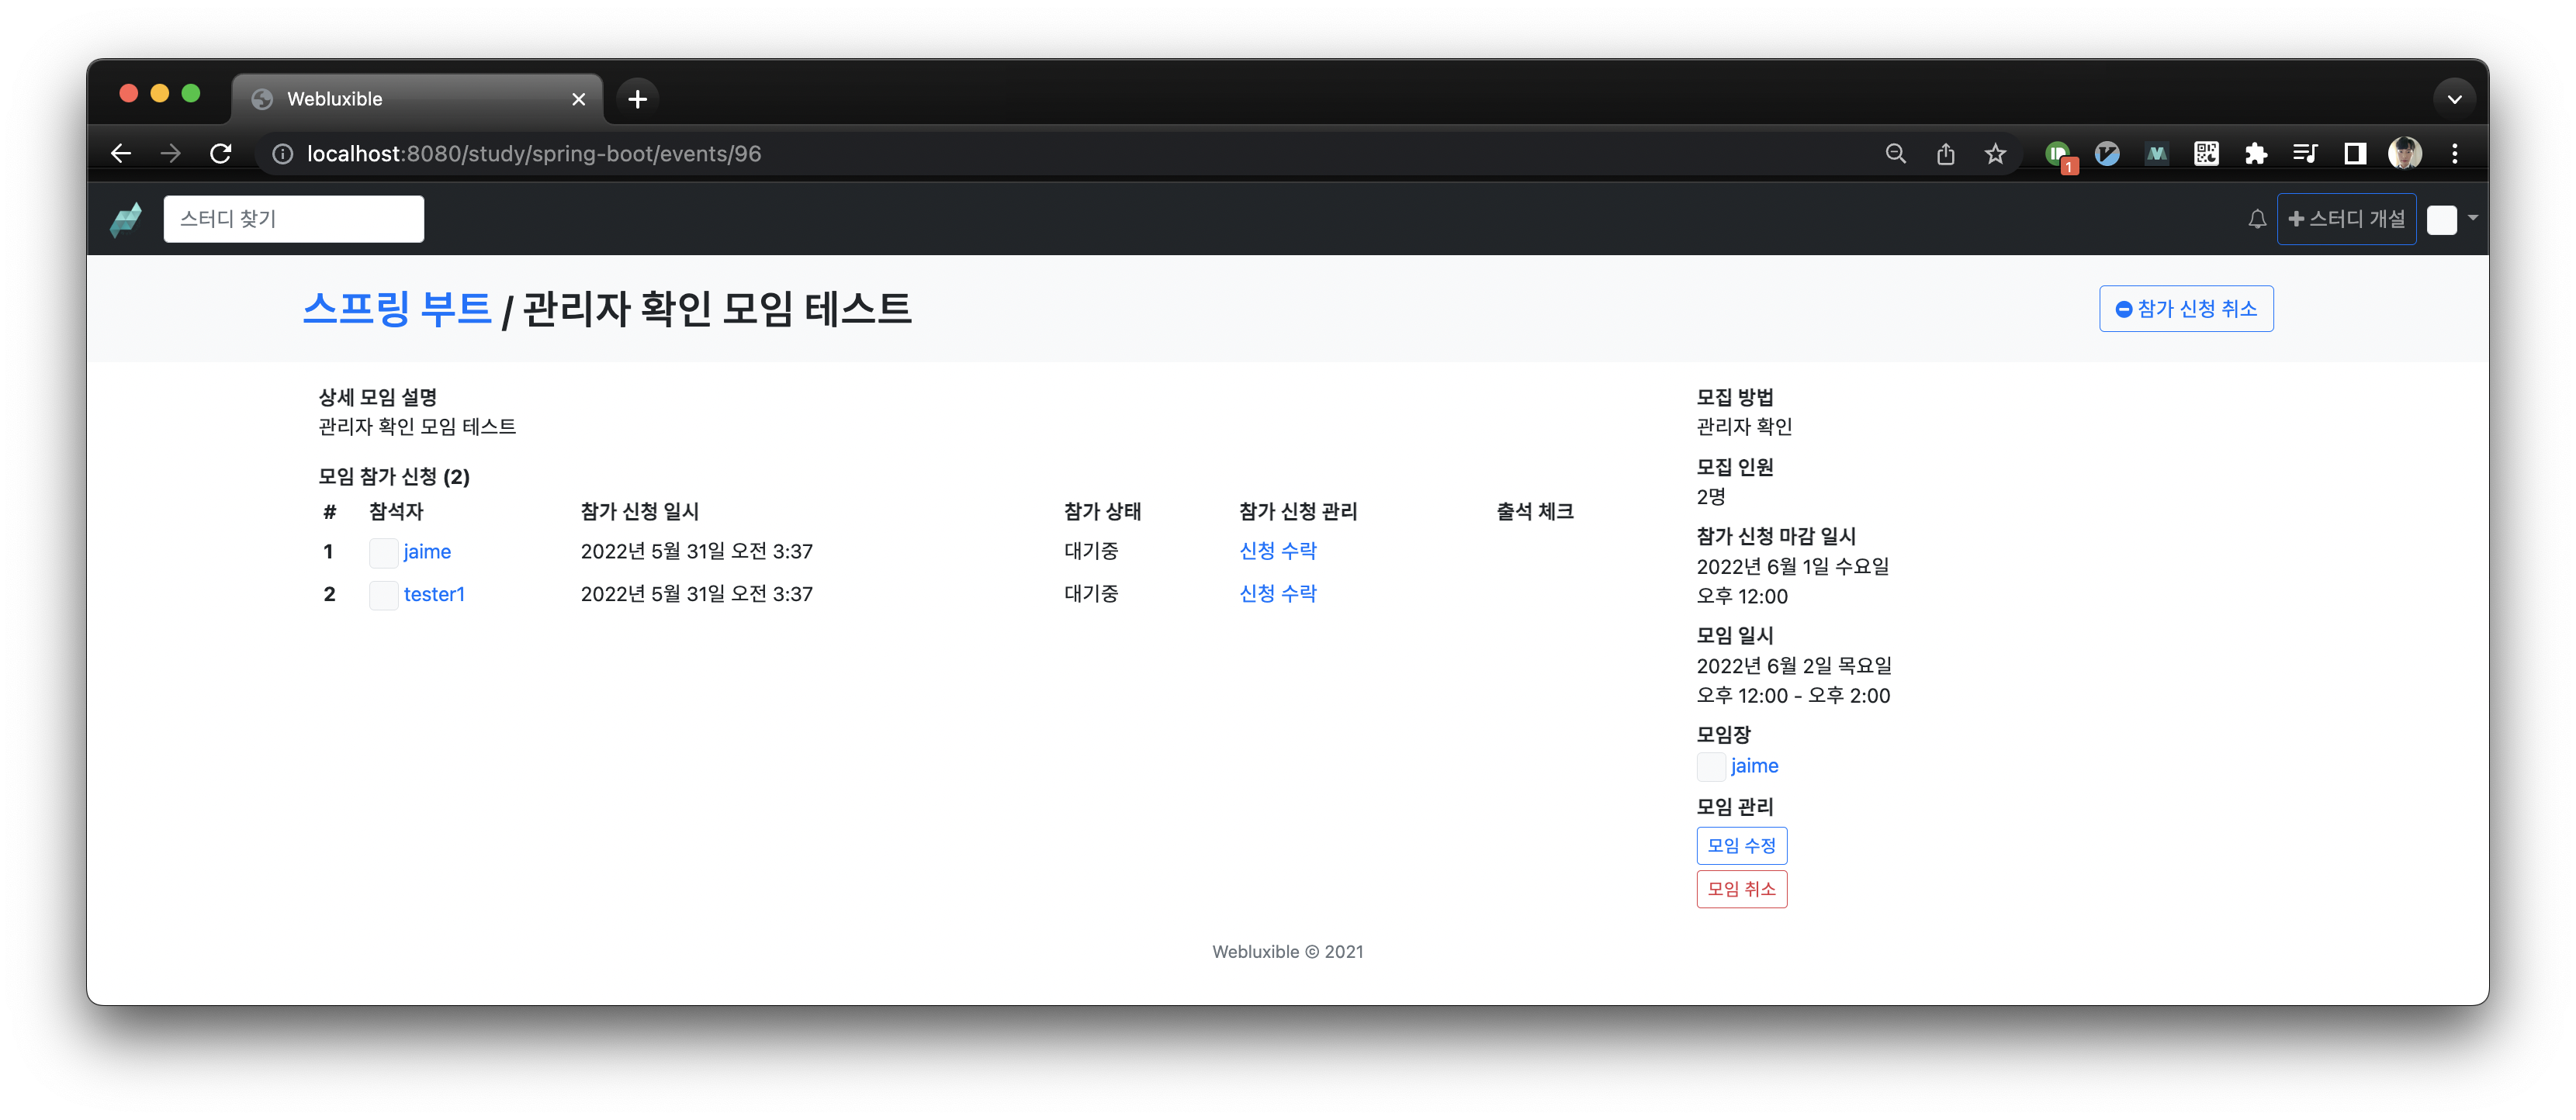Open a new browser tab

click(637, 99)
